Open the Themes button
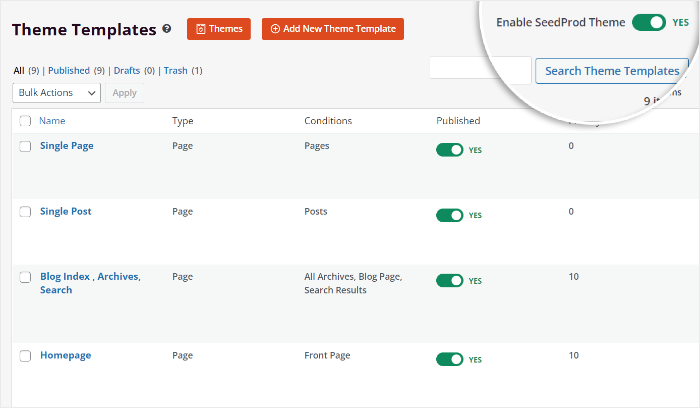700x408 pixels. 219,29
